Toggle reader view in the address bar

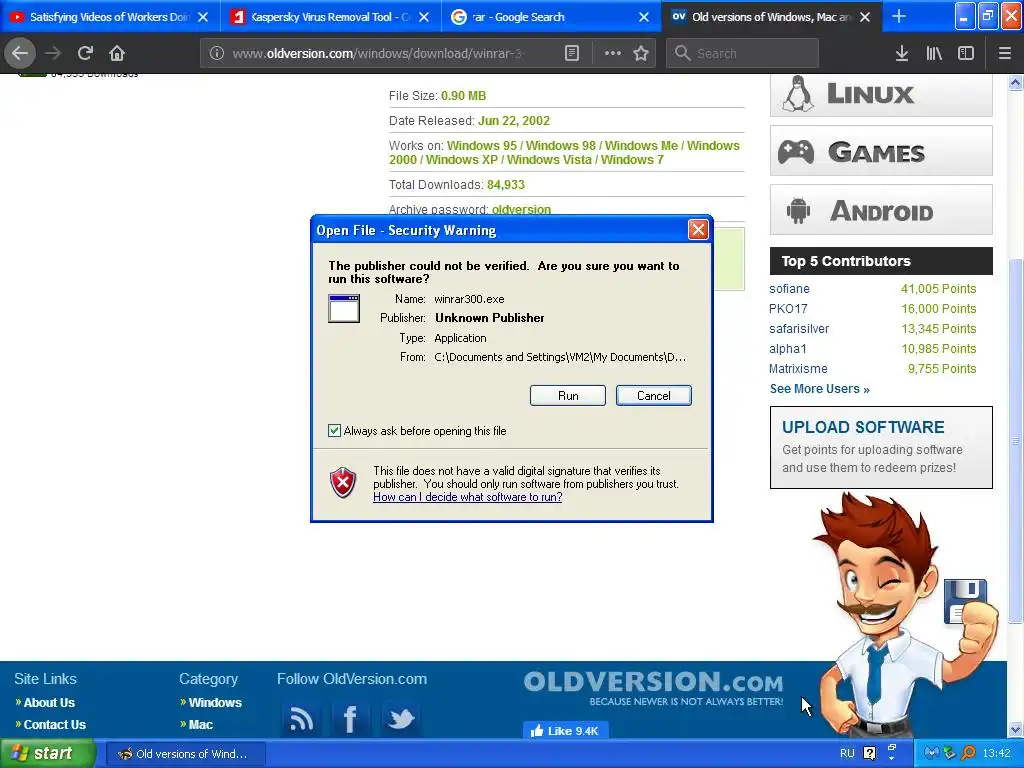click(571, 54)
